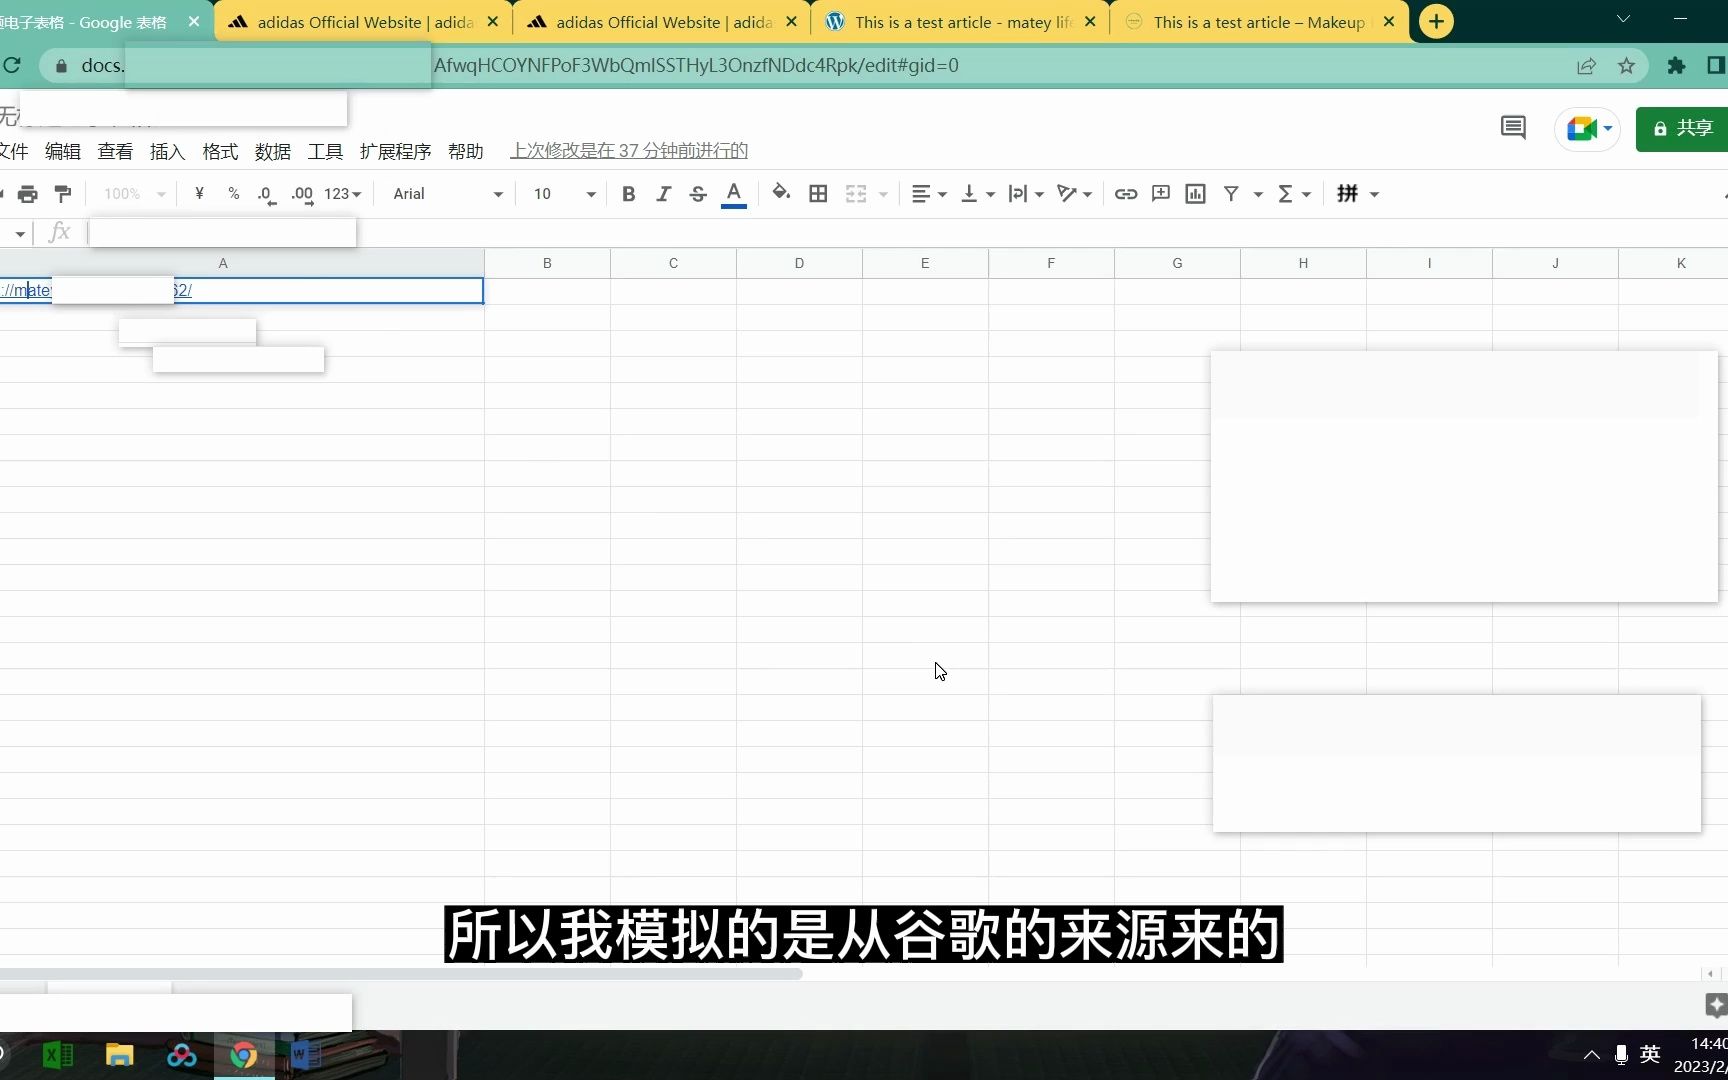Switch to matey life test article tab
The height and width of the screenshot is (1080, 1728).
click(960, 22)
